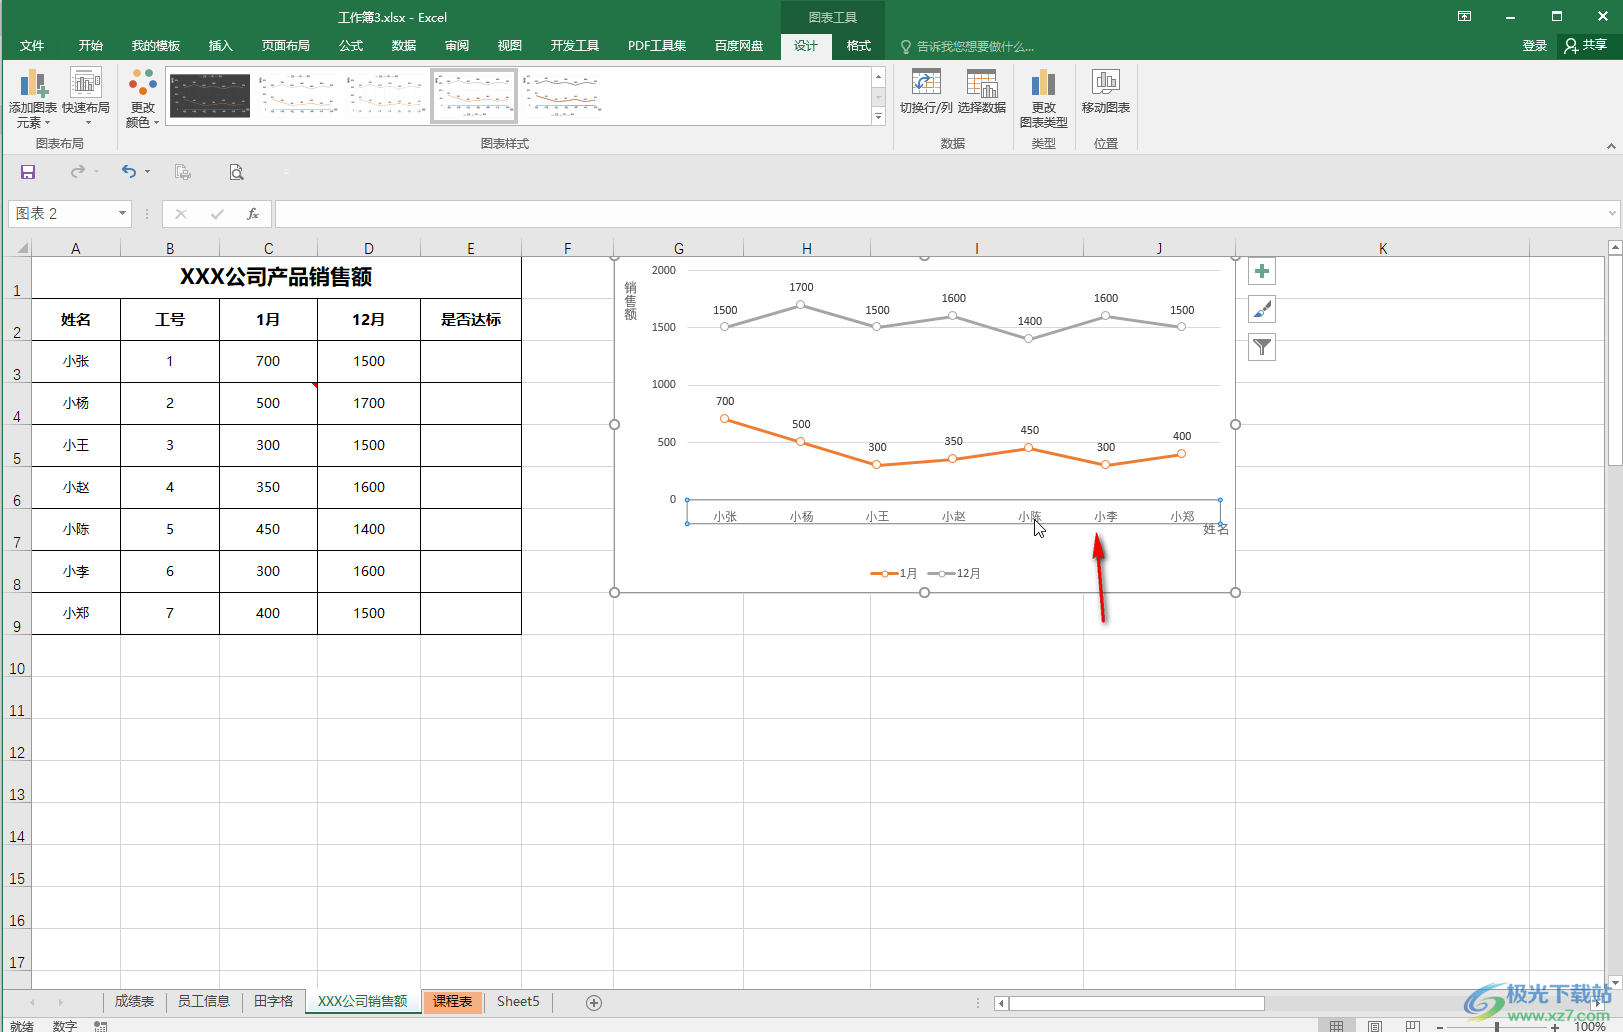The width and height of the screenshot is (1623, 1032).
Task: Select the 12月 legend entry
Action: click(x=955, y=573)
